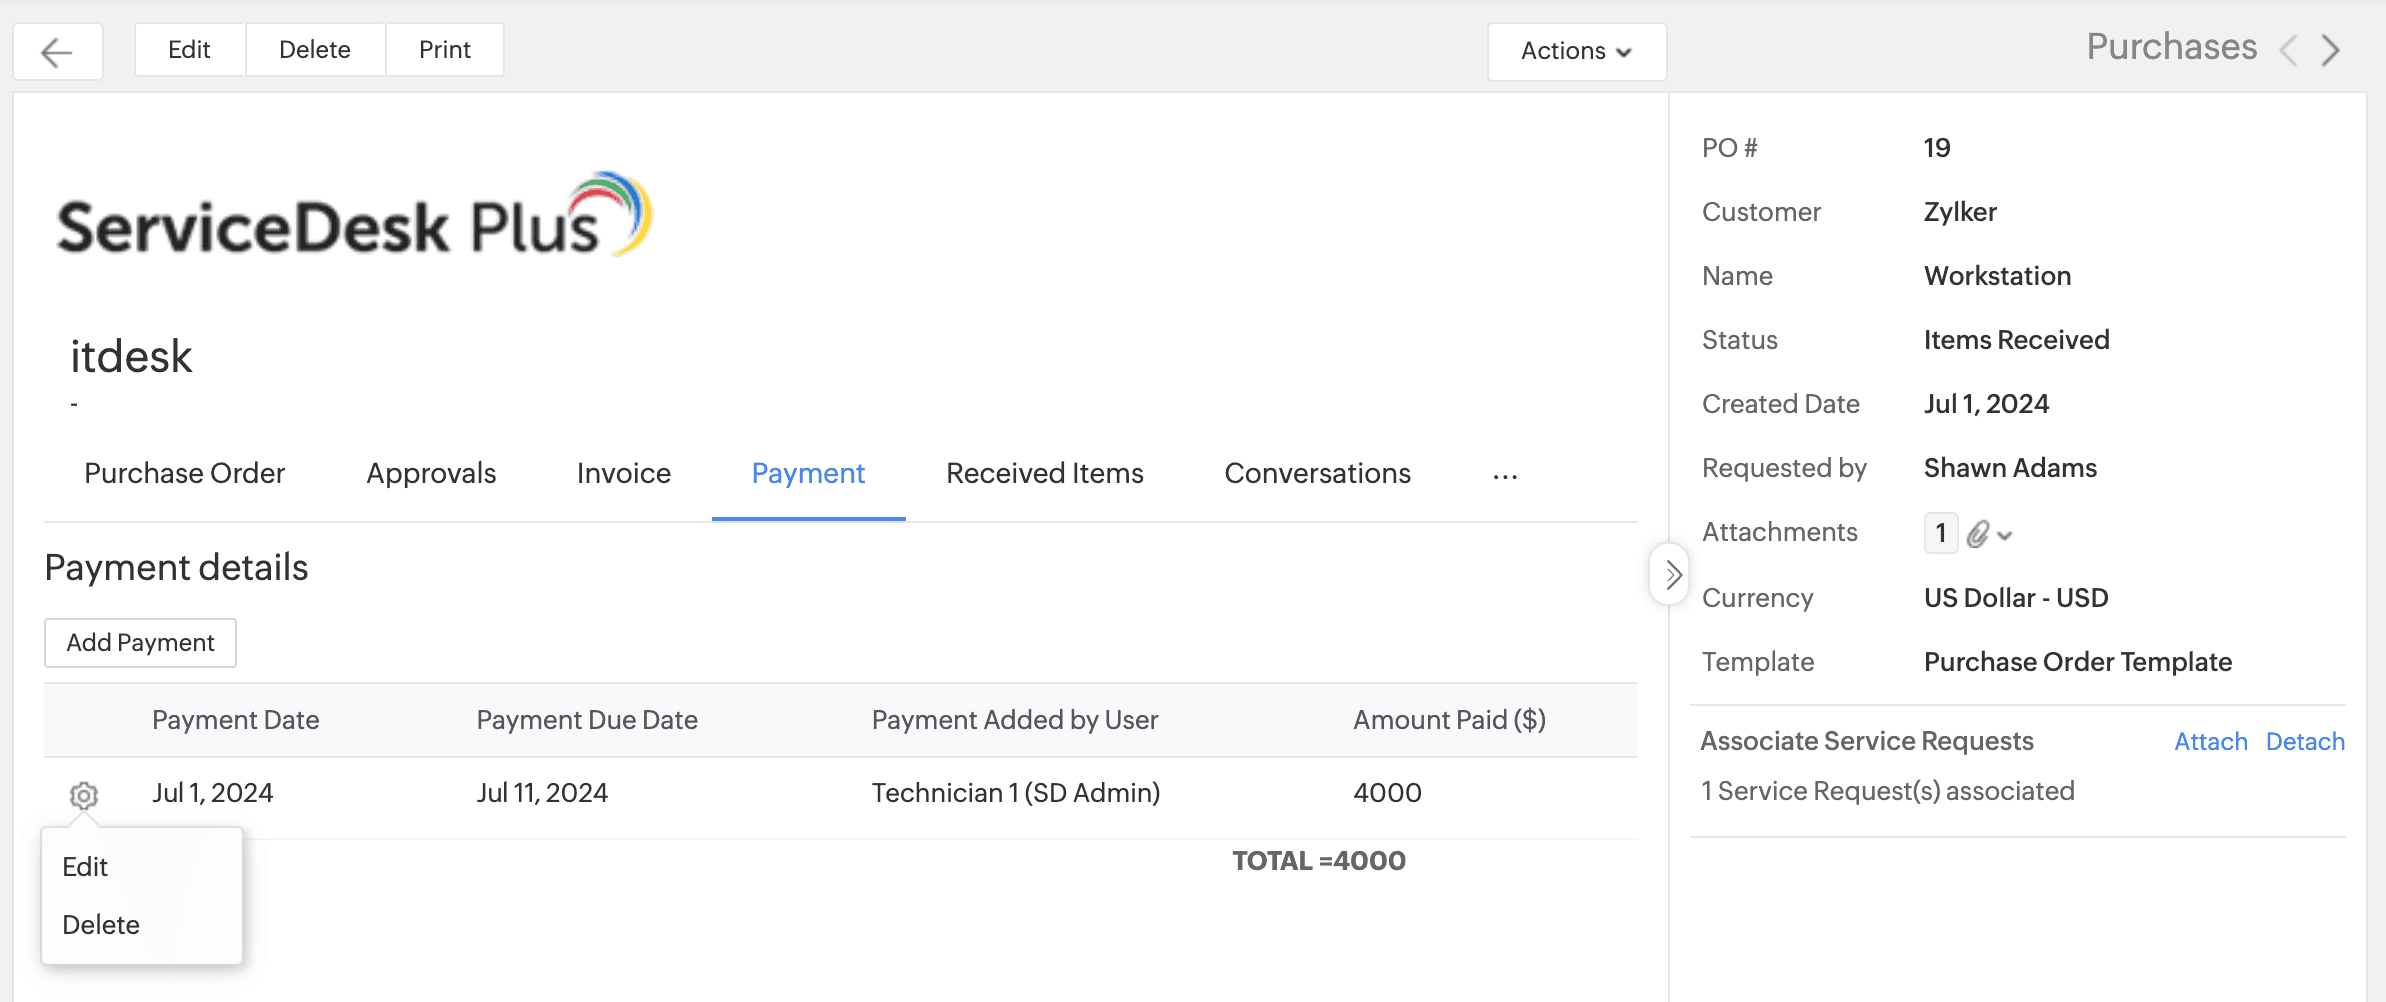Choose Delete from the payment popup menu

(101, 925)
